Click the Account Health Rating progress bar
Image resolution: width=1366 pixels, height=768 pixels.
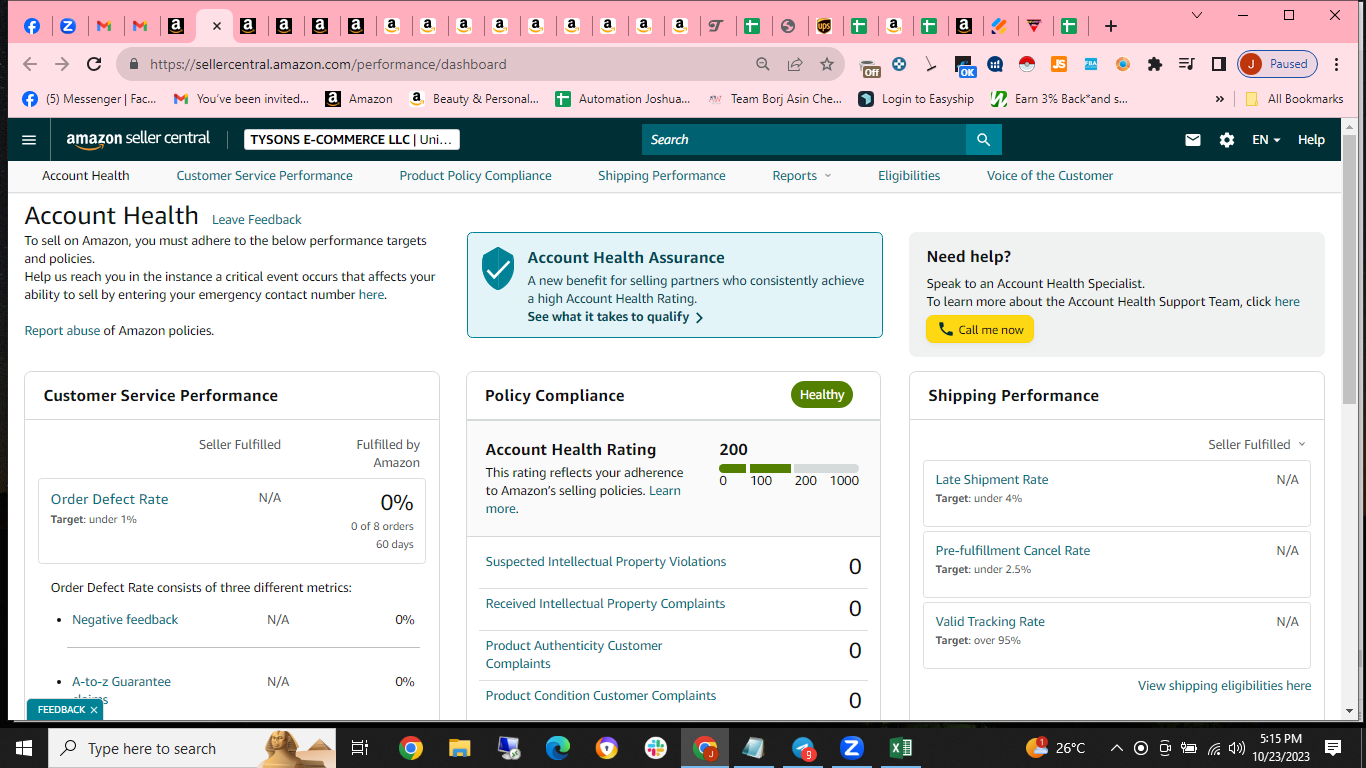coord(789,468)
